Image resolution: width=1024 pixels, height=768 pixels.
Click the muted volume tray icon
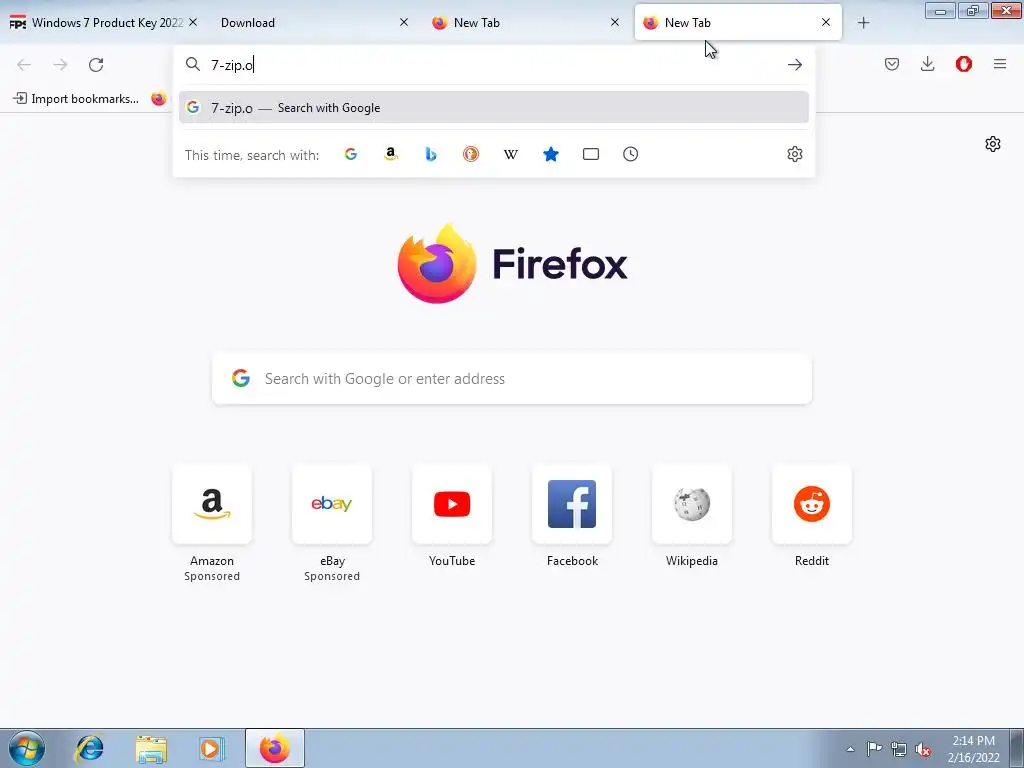coord(923,749)
